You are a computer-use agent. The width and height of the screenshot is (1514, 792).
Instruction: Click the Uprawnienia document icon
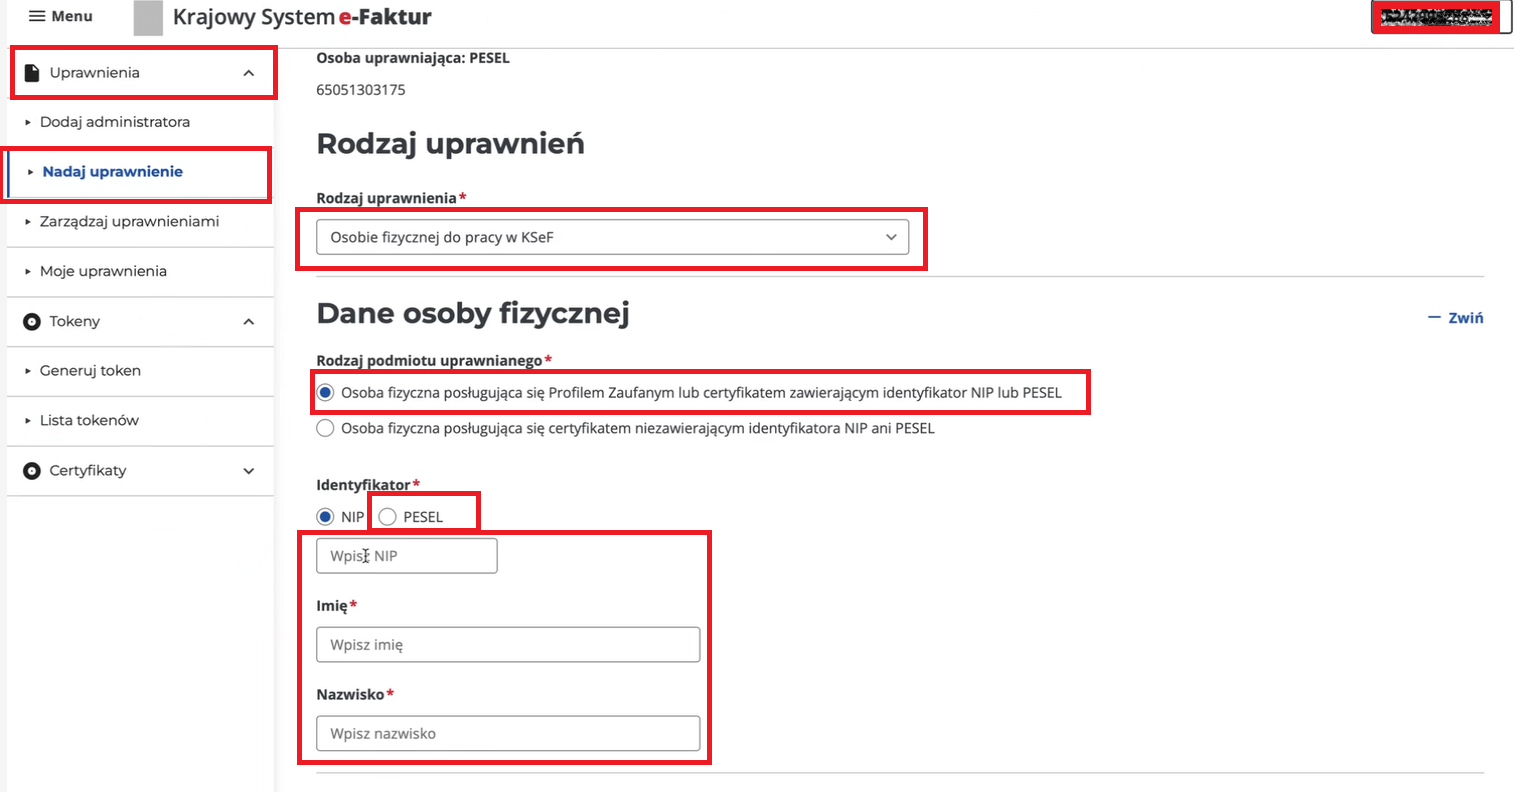click(x=32, y=73)
